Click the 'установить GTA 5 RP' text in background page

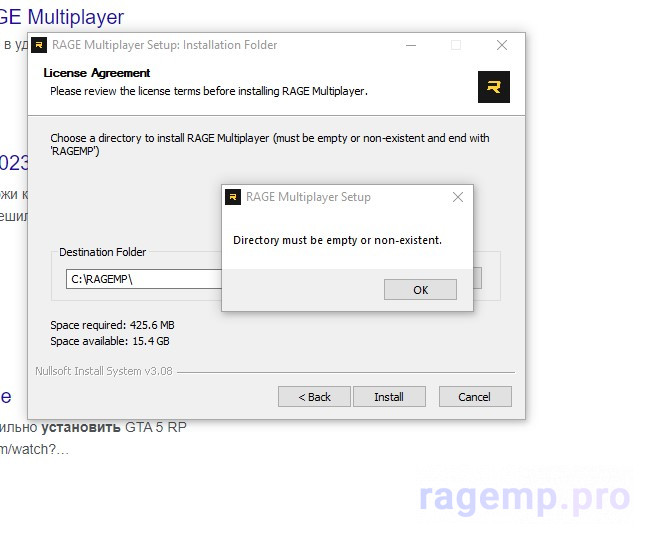[x=114, y=427]
